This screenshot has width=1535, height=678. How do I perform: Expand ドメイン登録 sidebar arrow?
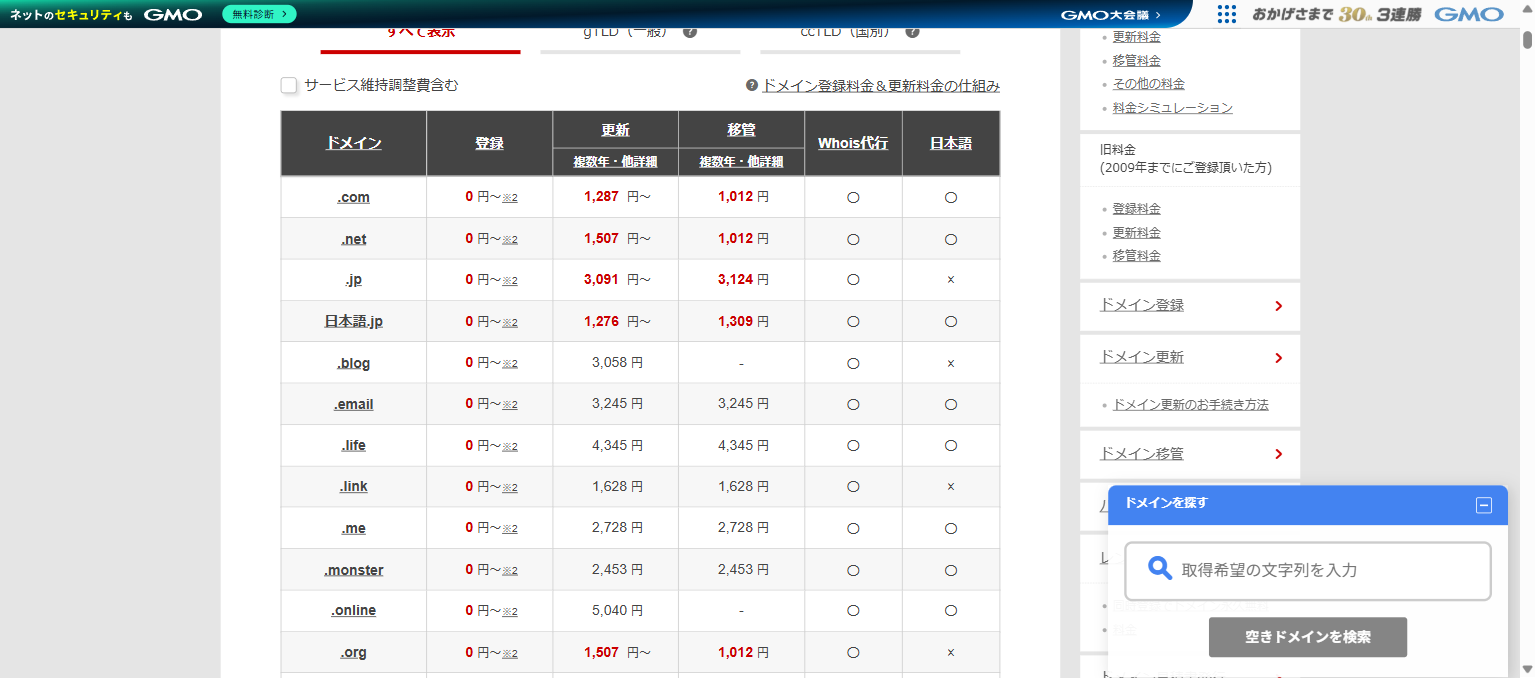(1279, 306)
